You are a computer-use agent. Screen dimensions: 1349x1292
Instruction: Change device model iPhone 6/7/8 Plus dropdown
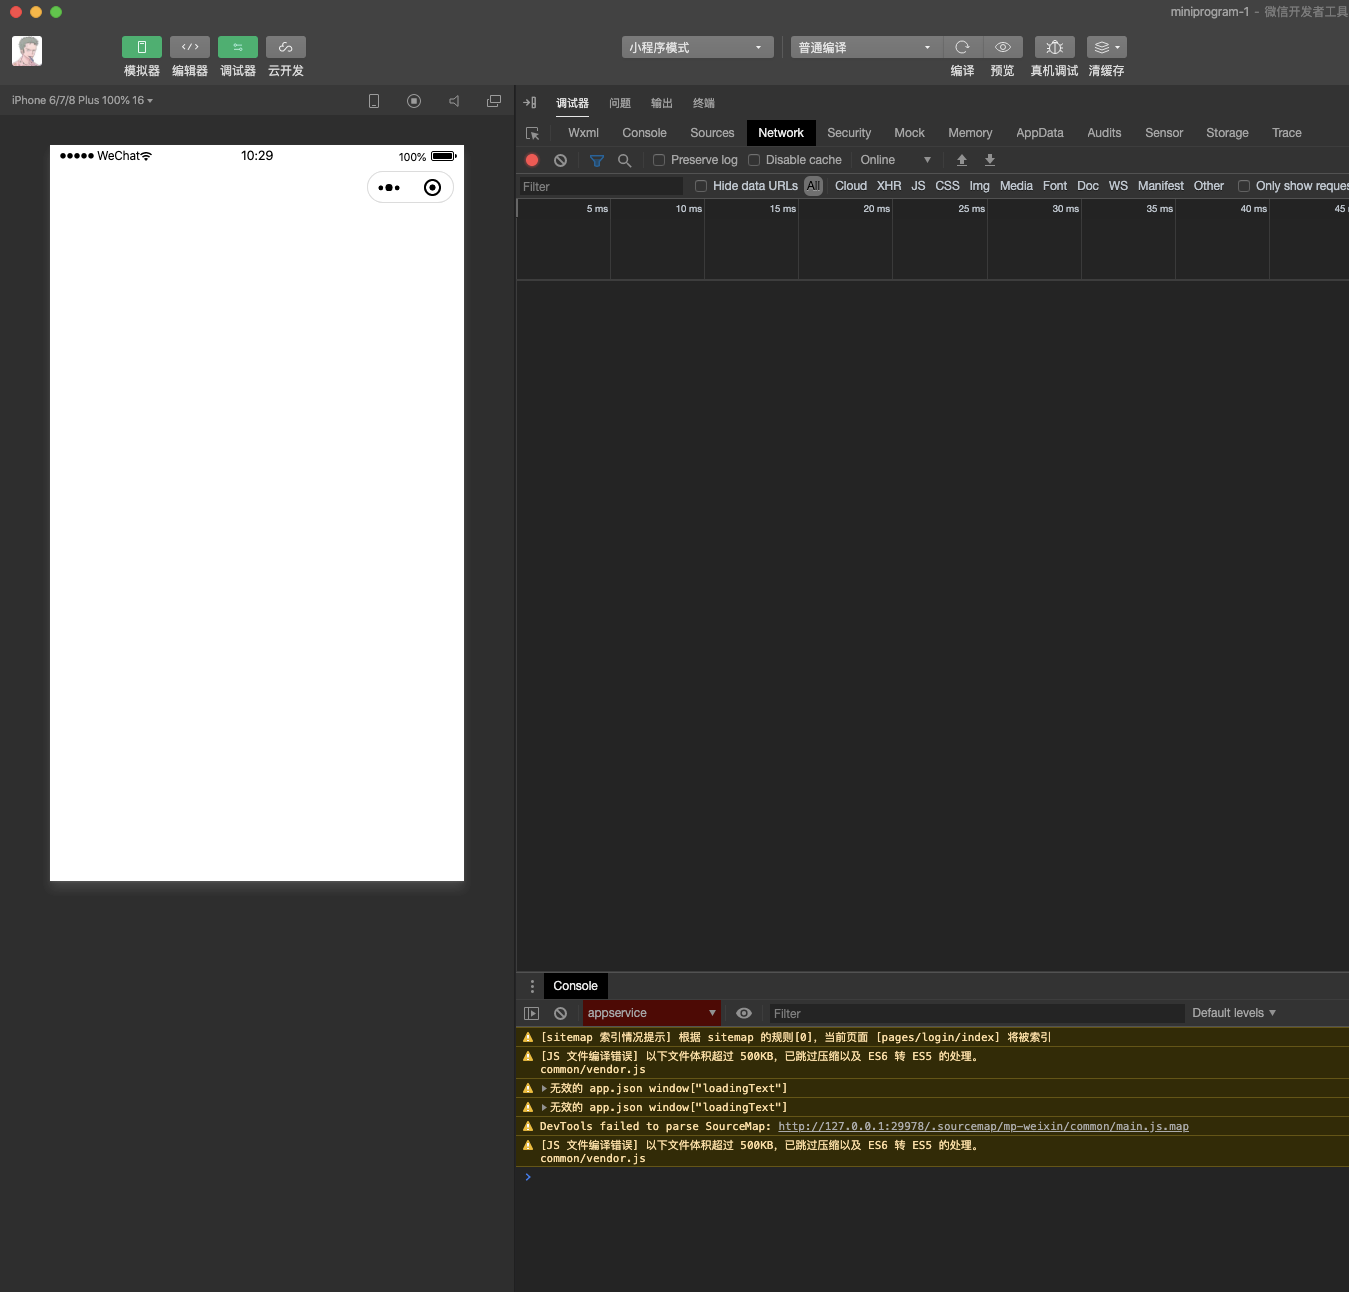pyautogui.click(x=82, y=100)
